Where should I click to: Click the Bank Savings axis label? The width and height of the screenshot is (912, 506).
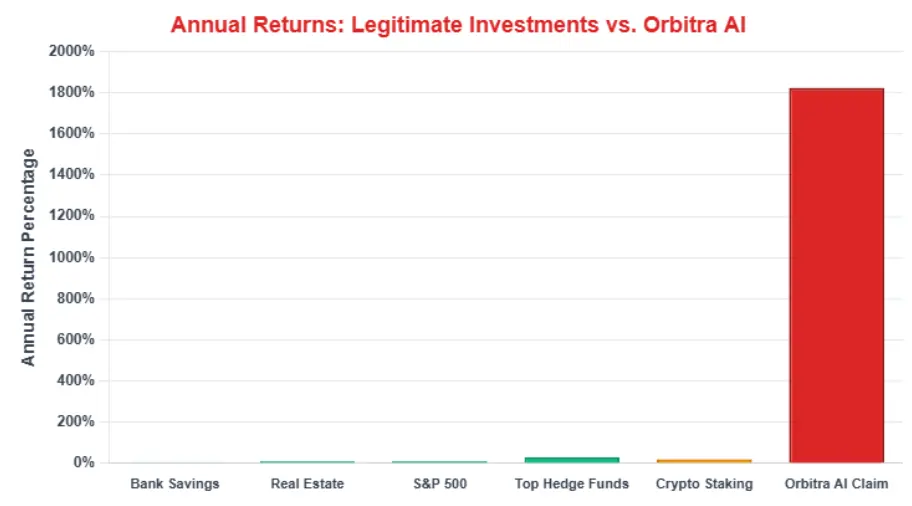click(x=175, y=484)
